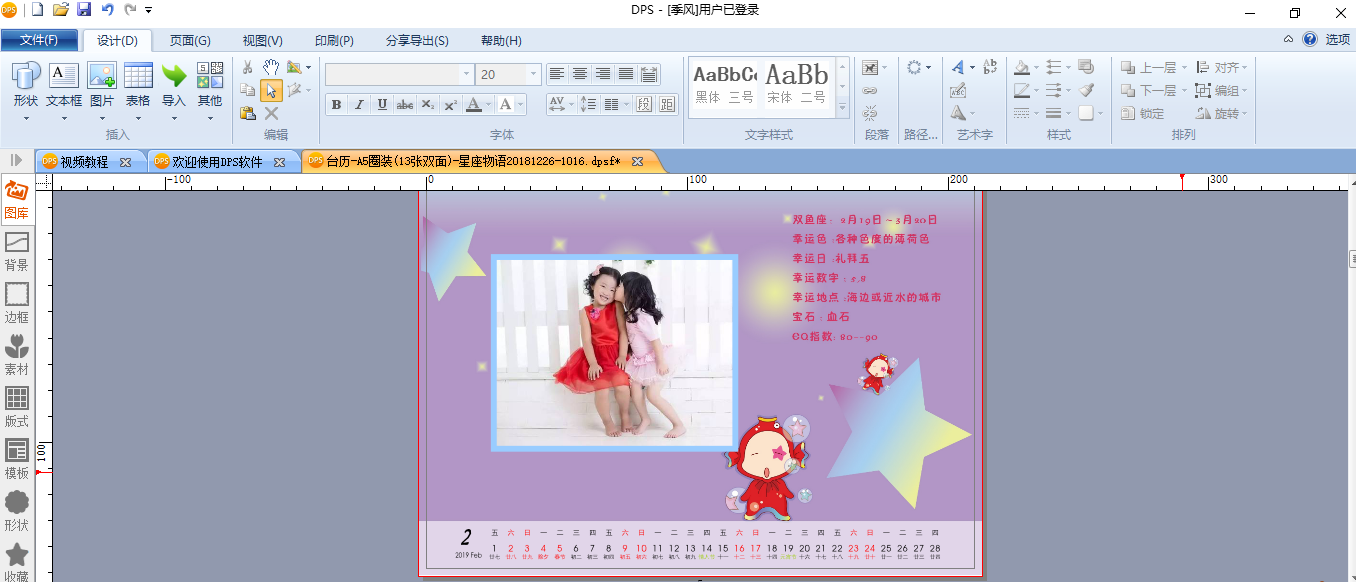1356x582 pixels.
Task: Click the 导入 import arrow icon
Action: pyautogui.click(x=174, y=75)
